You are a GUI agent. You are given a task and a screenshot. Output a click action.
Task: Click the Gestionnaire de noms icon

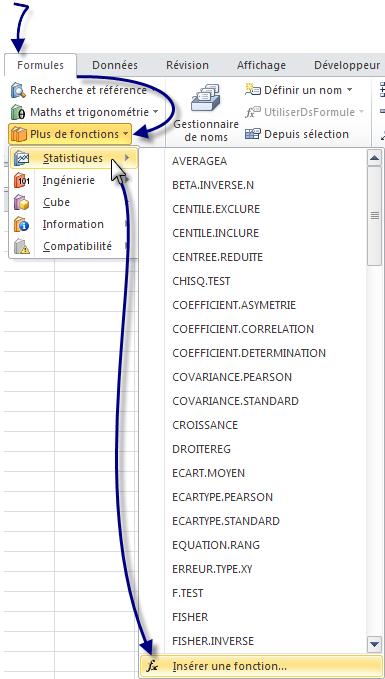tap(206, 98)
